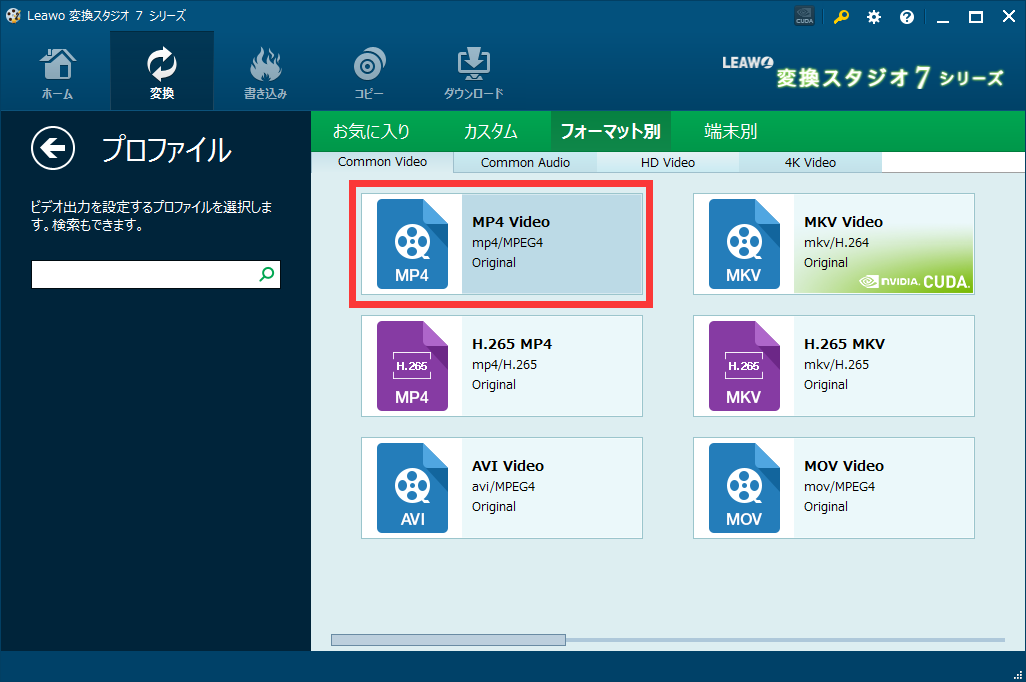Viewport: 1026px width, 682px height.
Task: Select the Common Audio sub-tab
Action: [x=525, y=162]
